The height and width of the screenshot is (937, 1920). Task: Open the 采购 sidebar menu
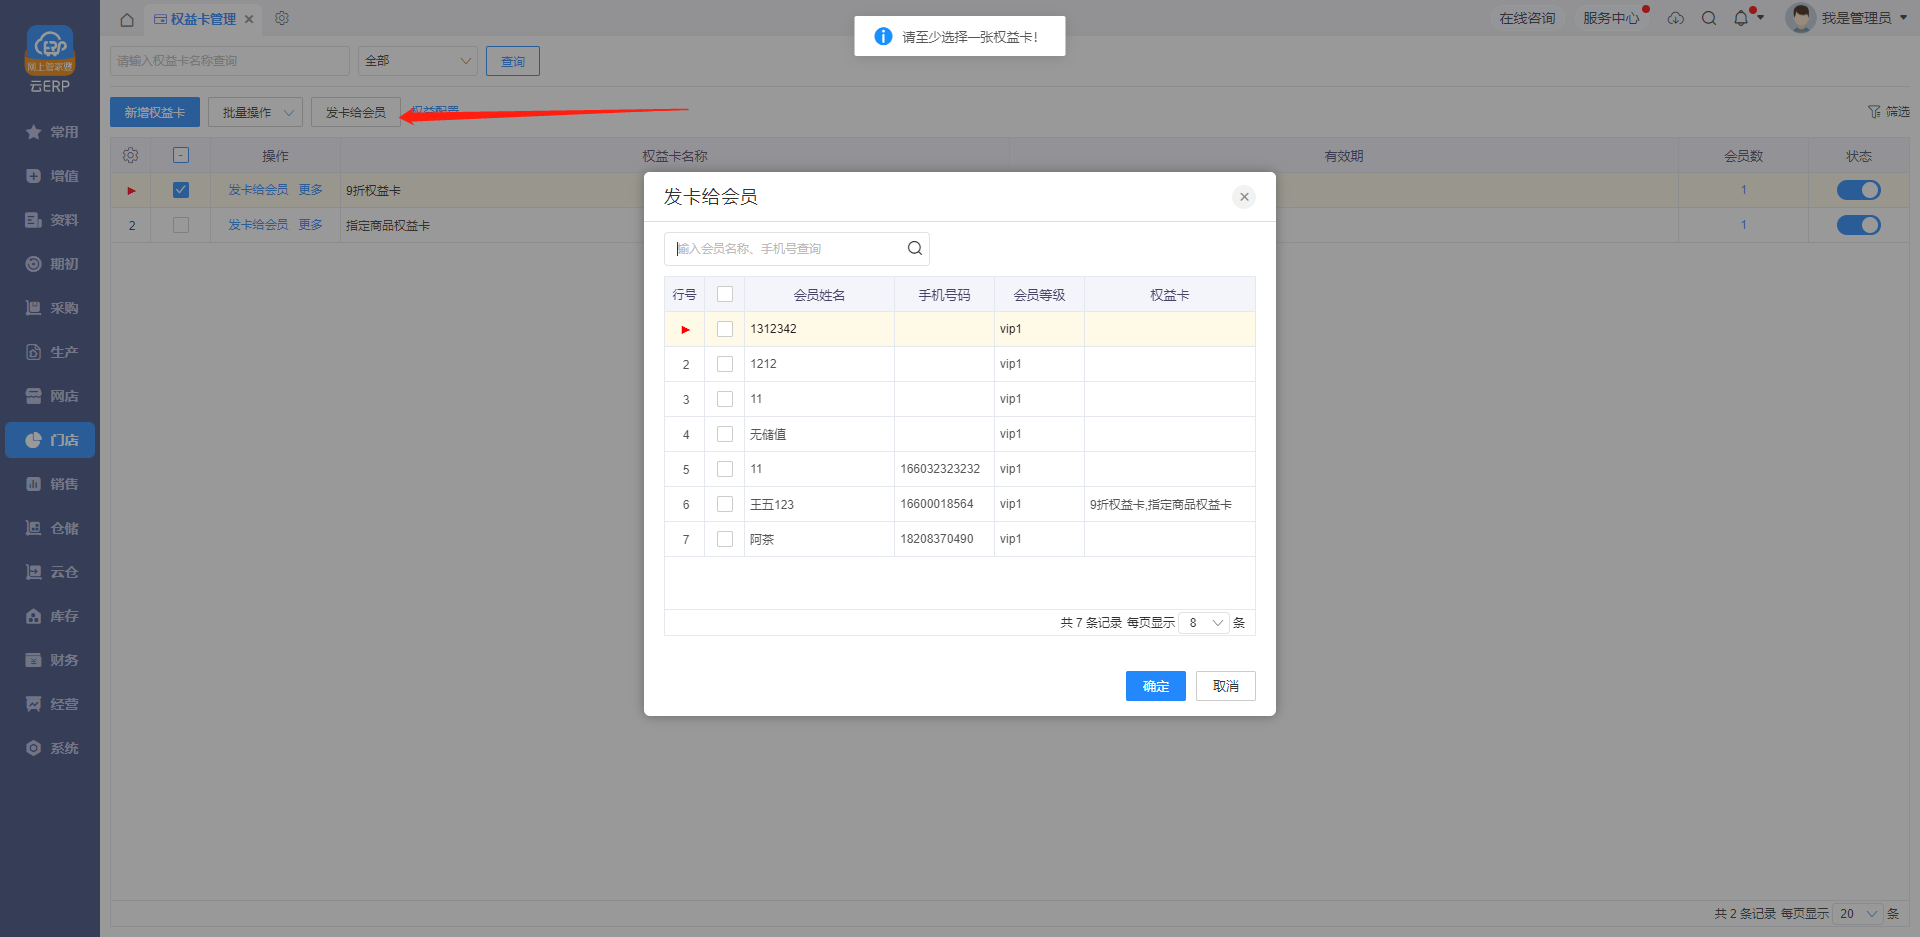(50, 308)
